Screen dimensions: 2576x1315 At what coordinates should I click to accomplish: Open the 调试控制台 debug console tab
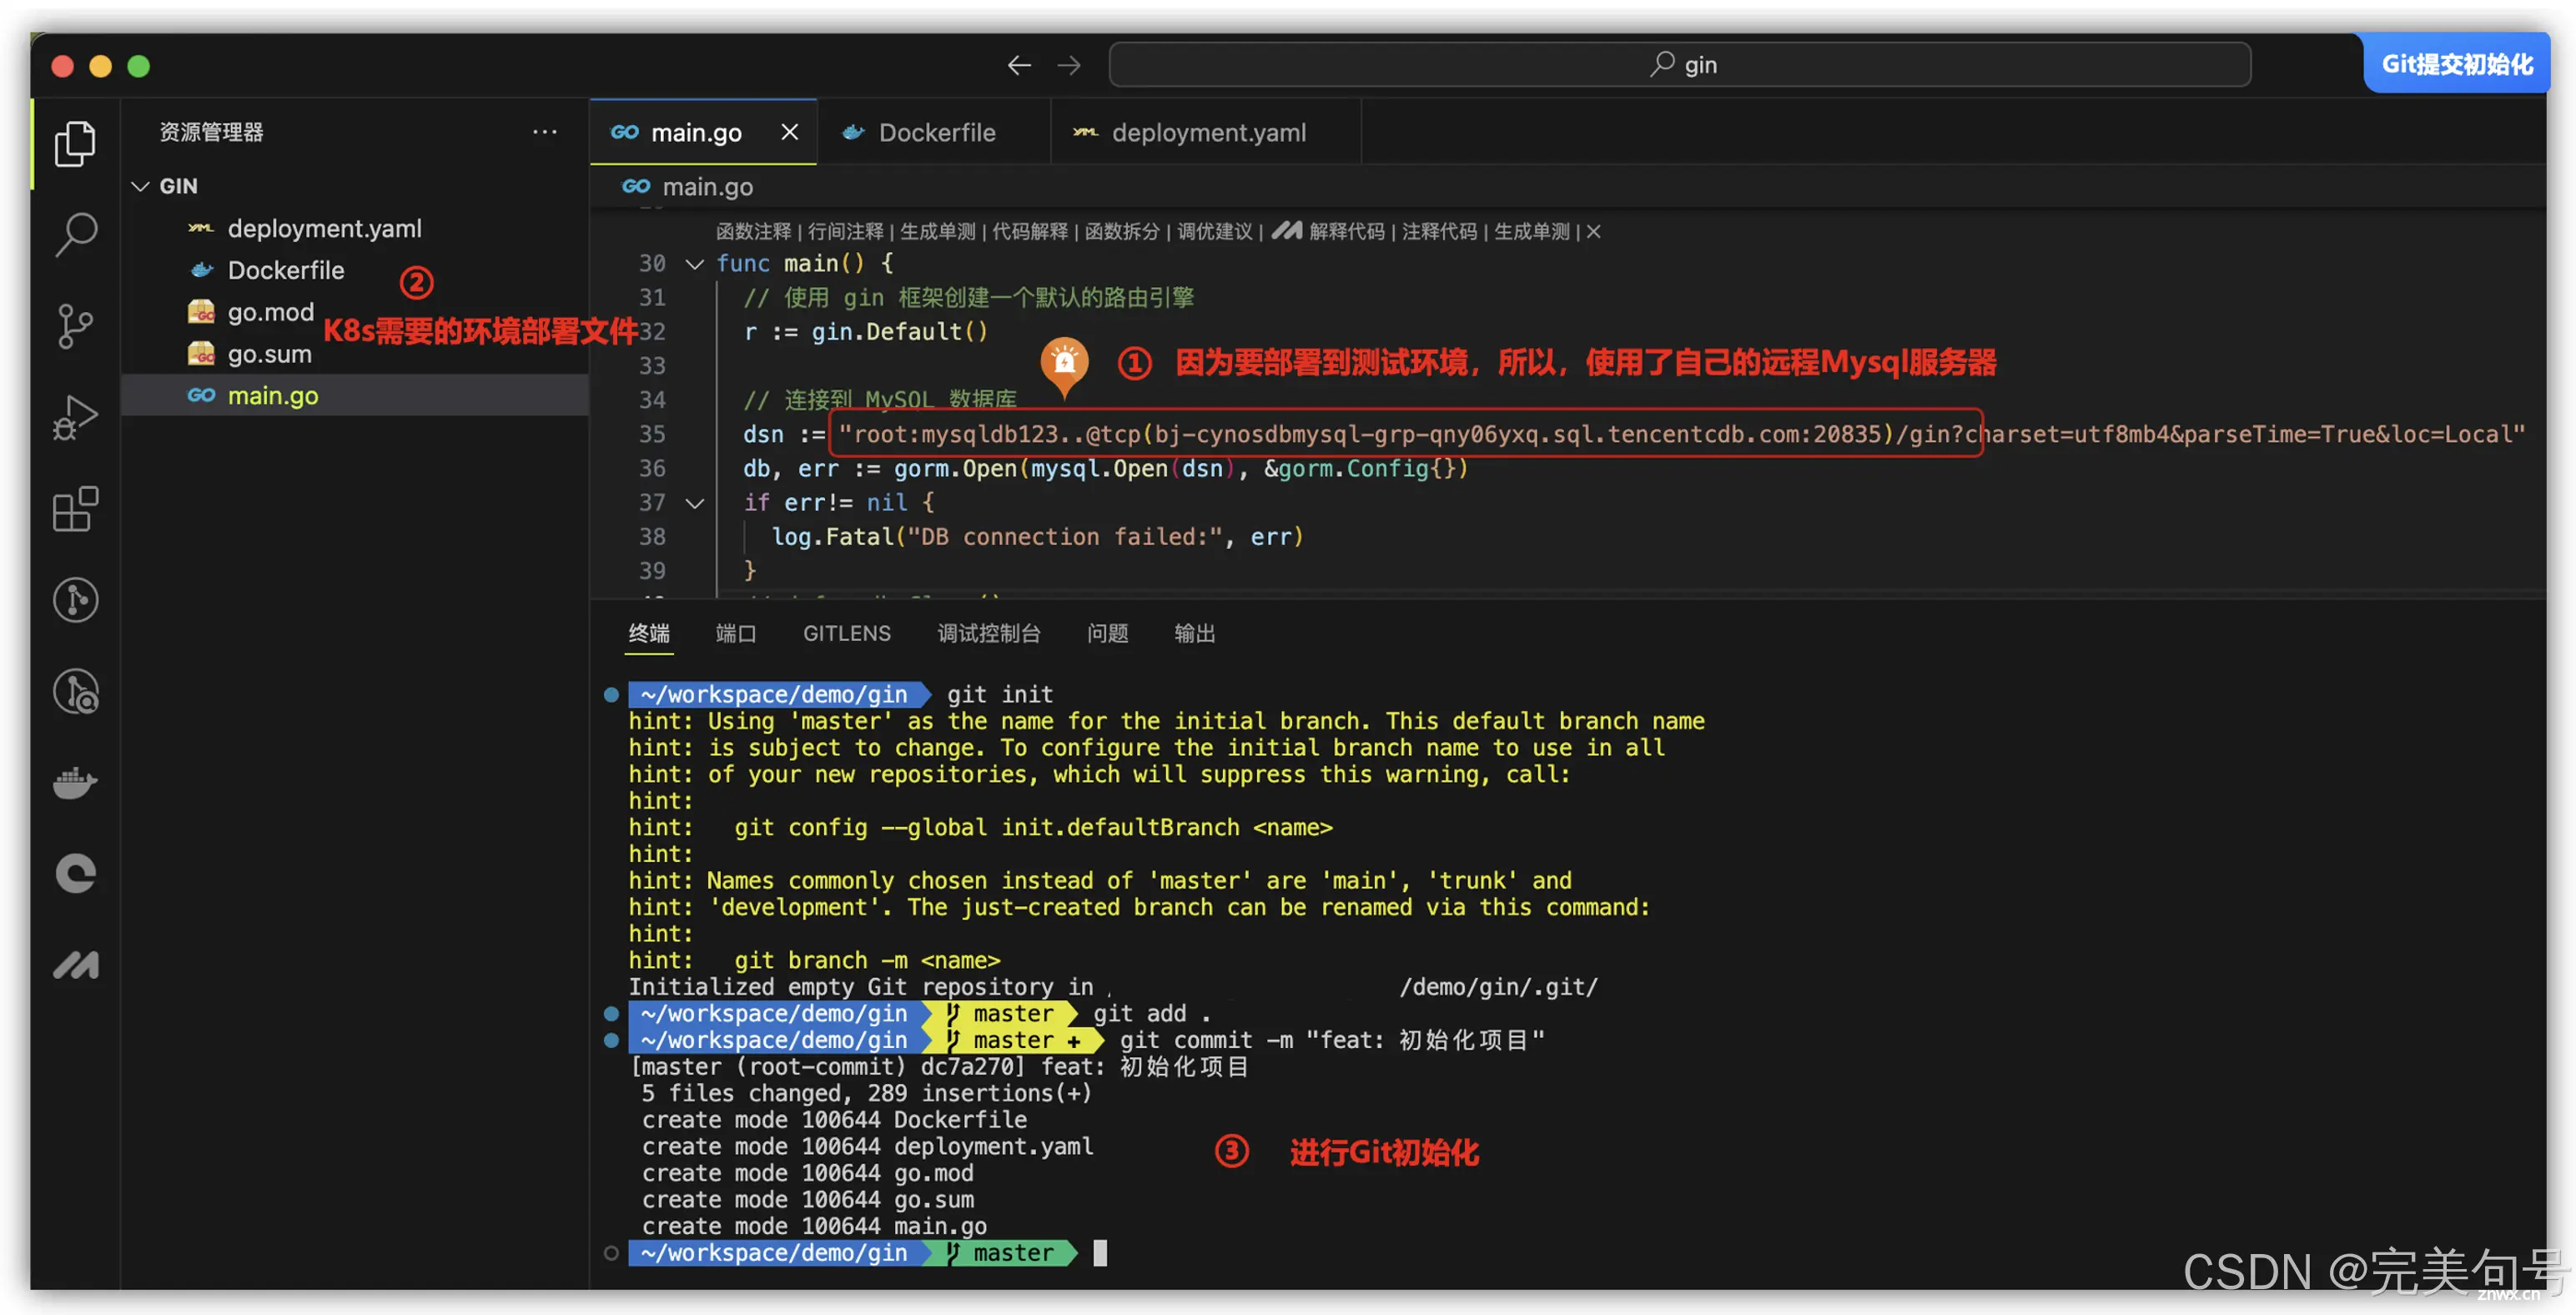point(989,633)
